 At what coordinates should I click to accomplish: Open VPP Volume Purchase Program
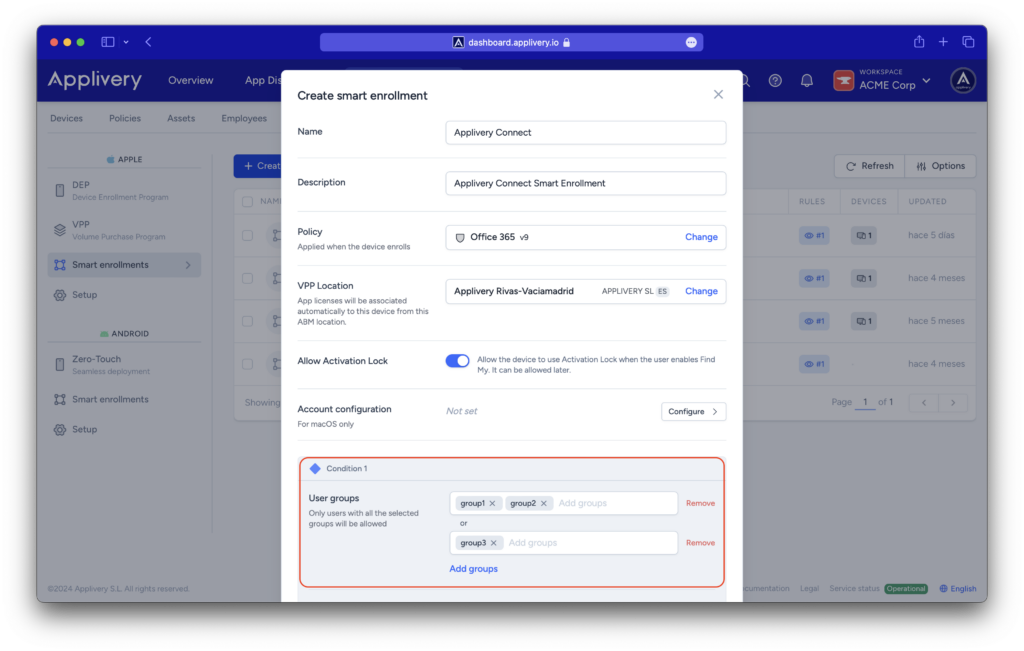point(124,230)
